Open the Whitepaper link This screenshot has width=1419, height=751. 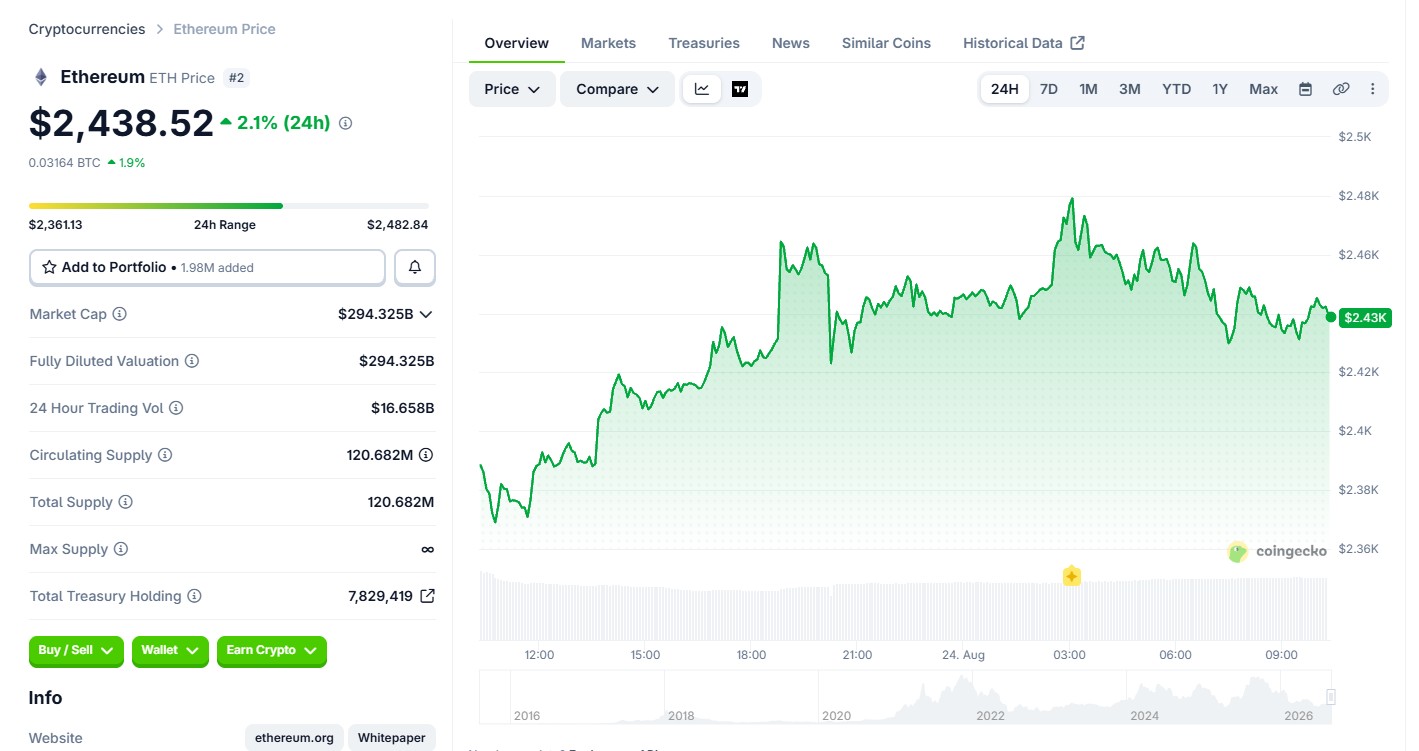tap(391, 738)
